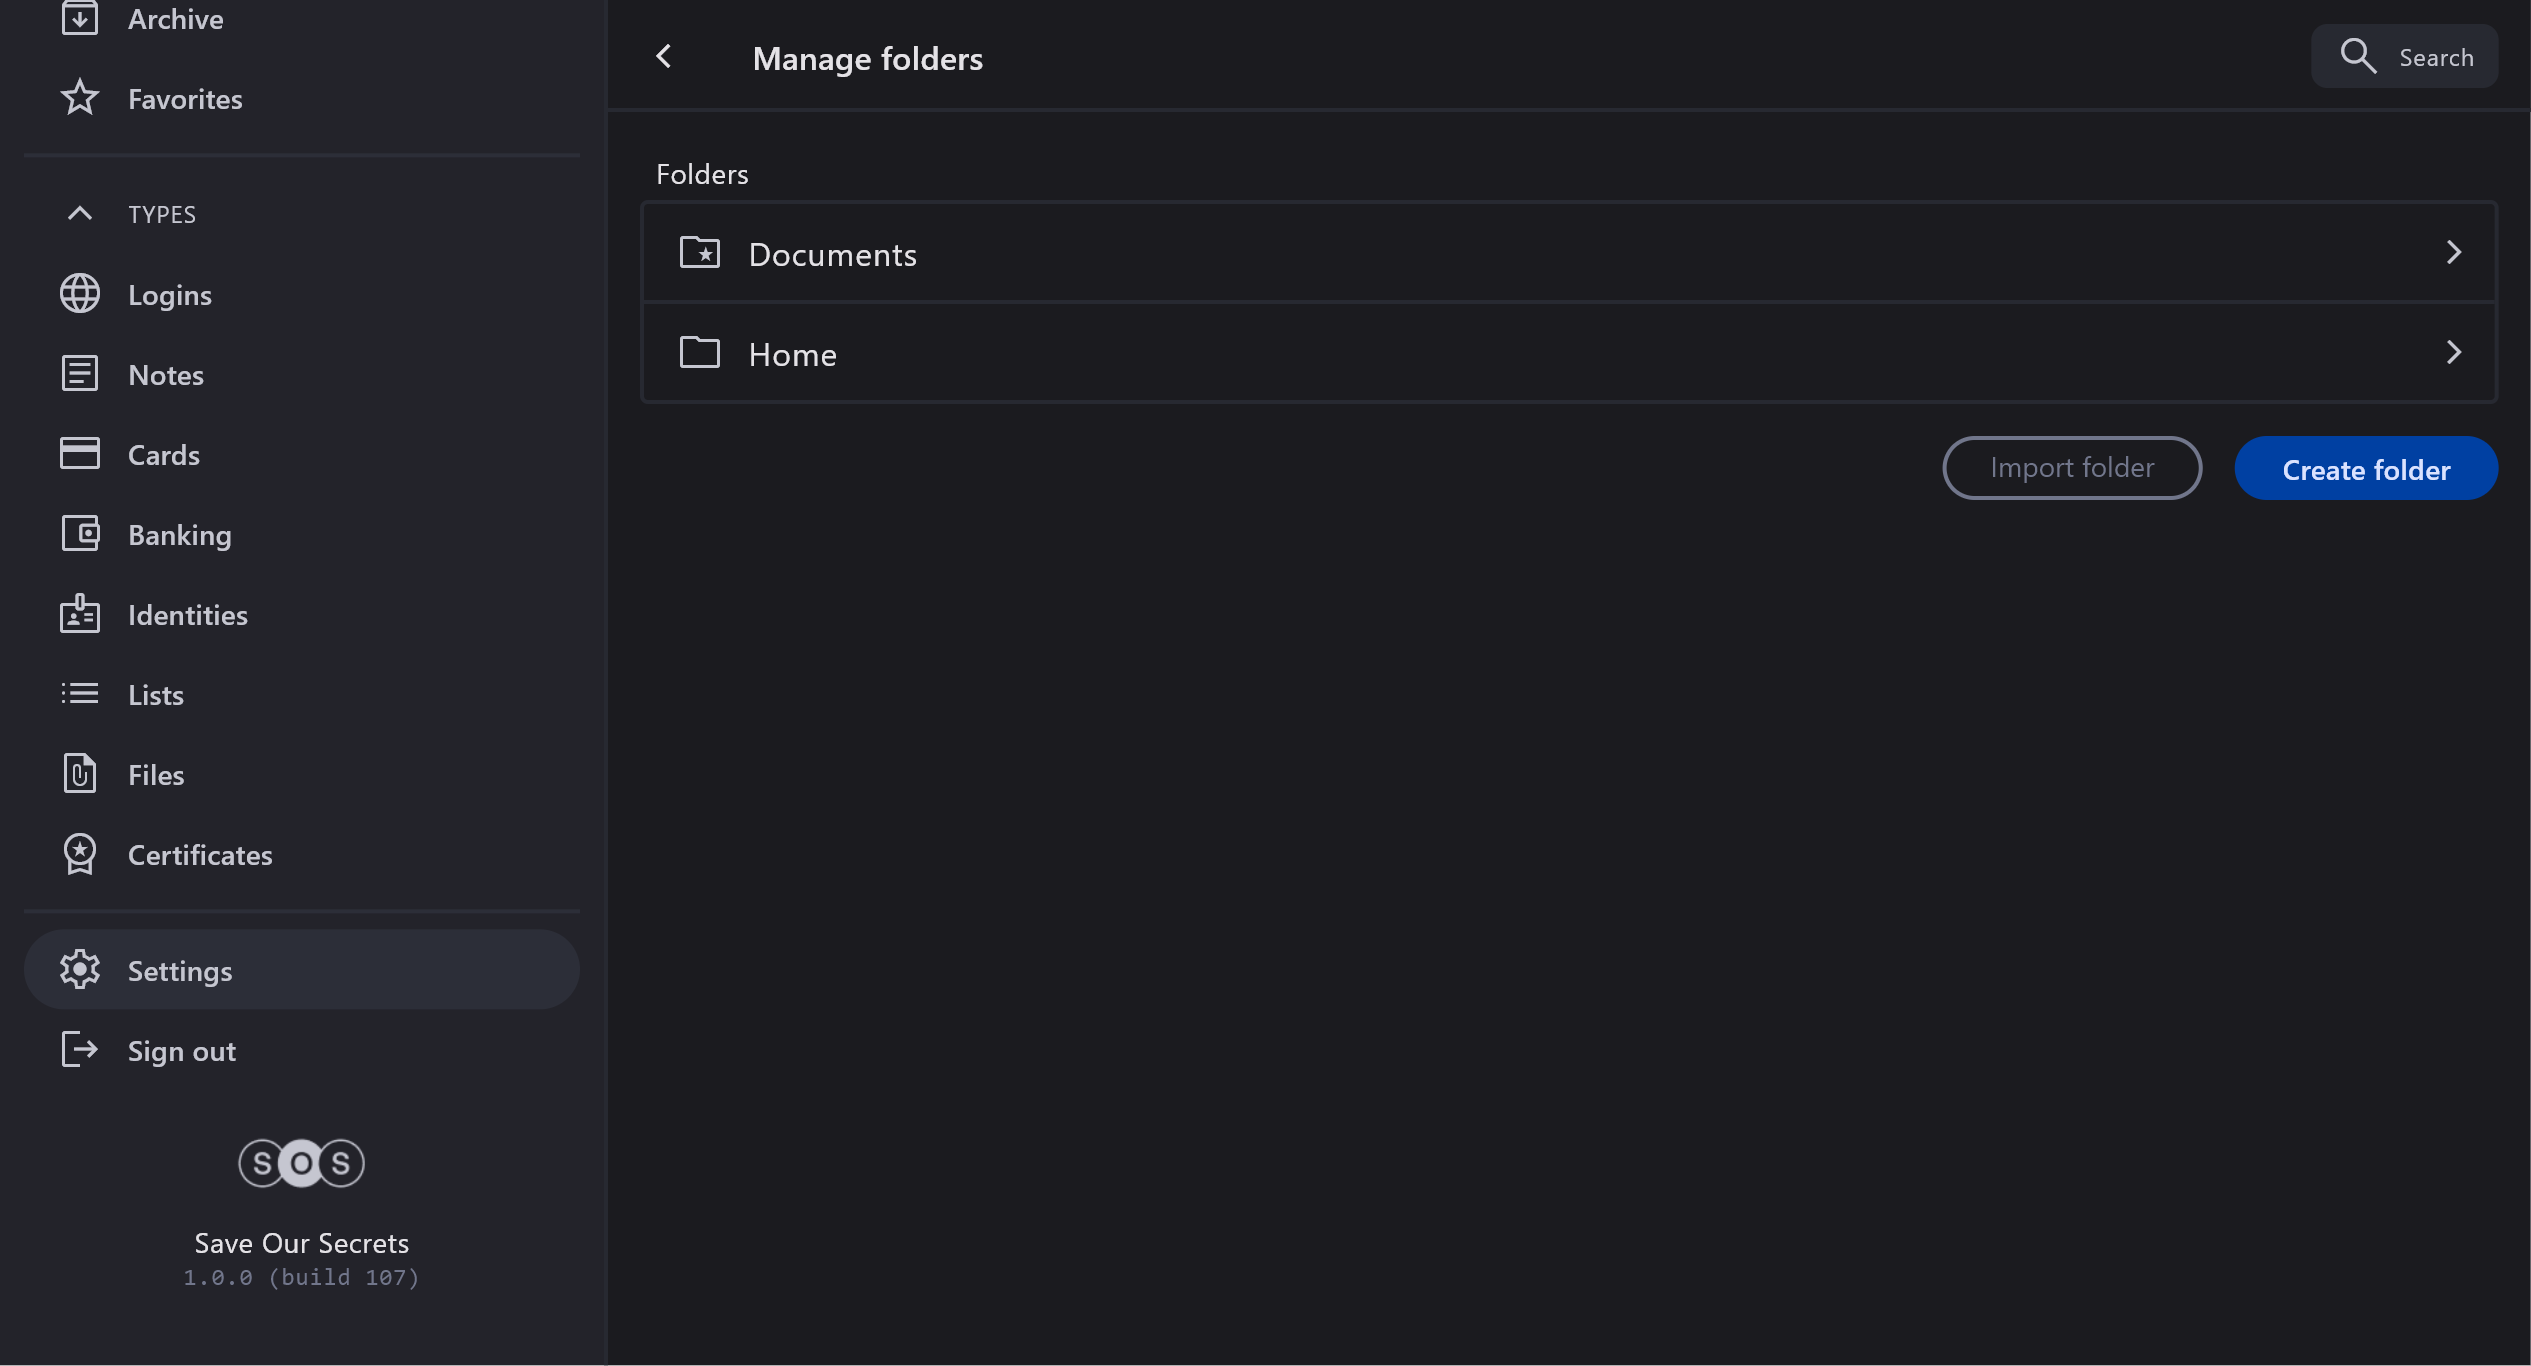
Task: Expand Home folder chevron arrow
Action: (x=2453, y=353)
